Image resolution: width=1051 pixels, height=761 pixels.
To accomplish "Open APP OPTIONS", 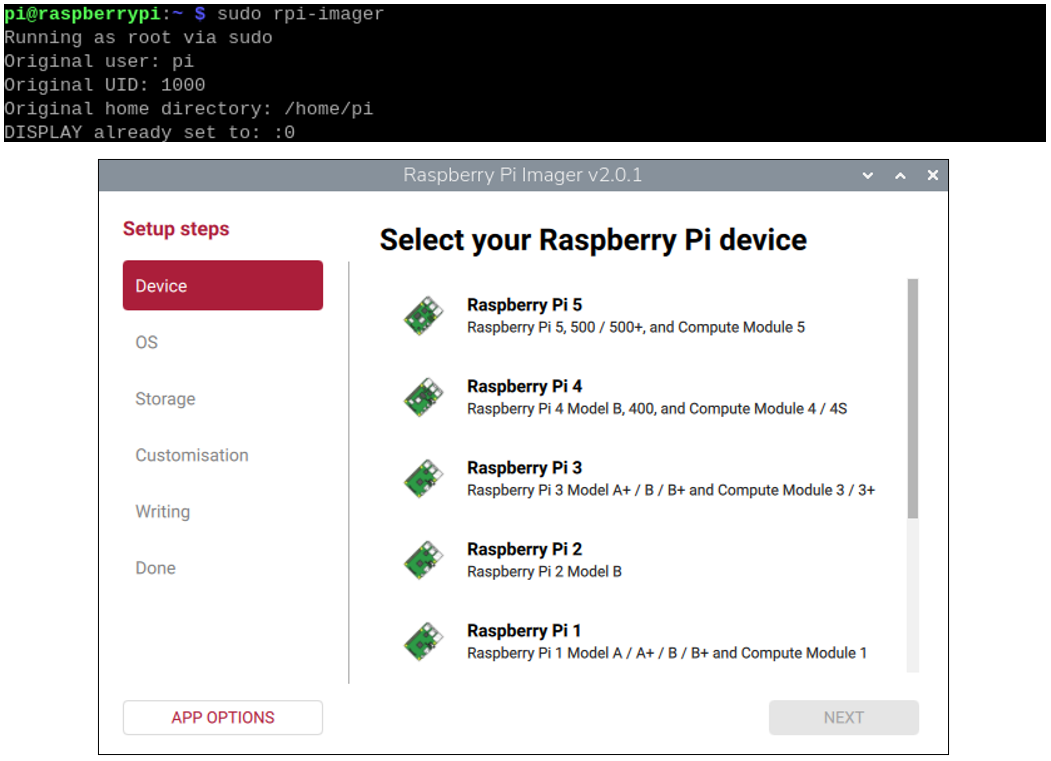I will tap(223, 717).
